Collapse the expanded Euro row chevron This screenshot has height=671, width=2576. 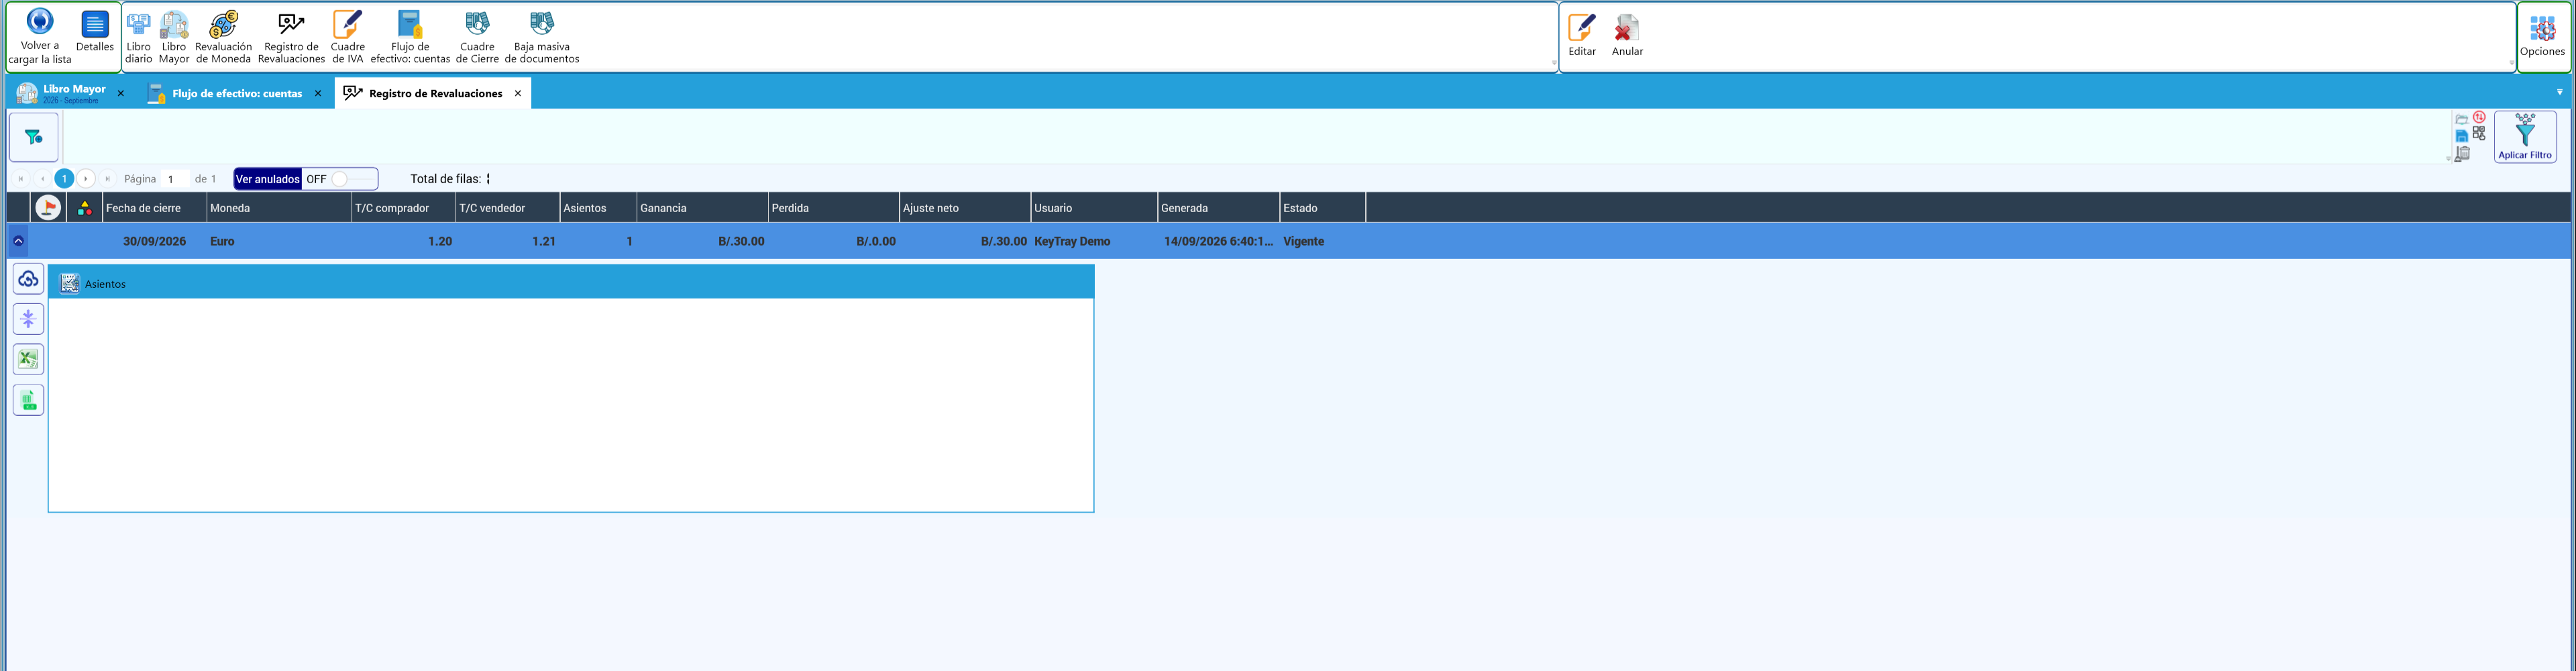pos(18,241)
